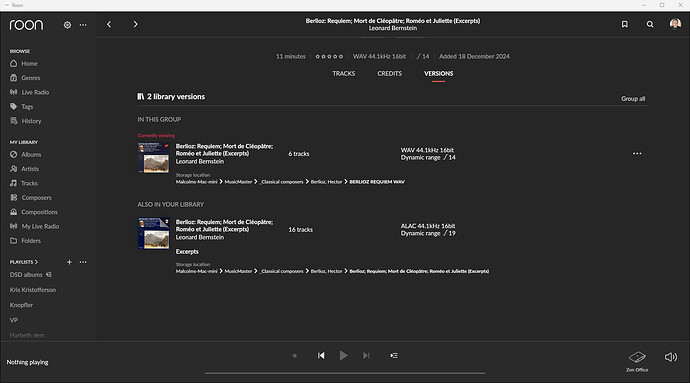690x383 pixels.
Task: Select the Zen Office audio zone
Action: point(637,361)
